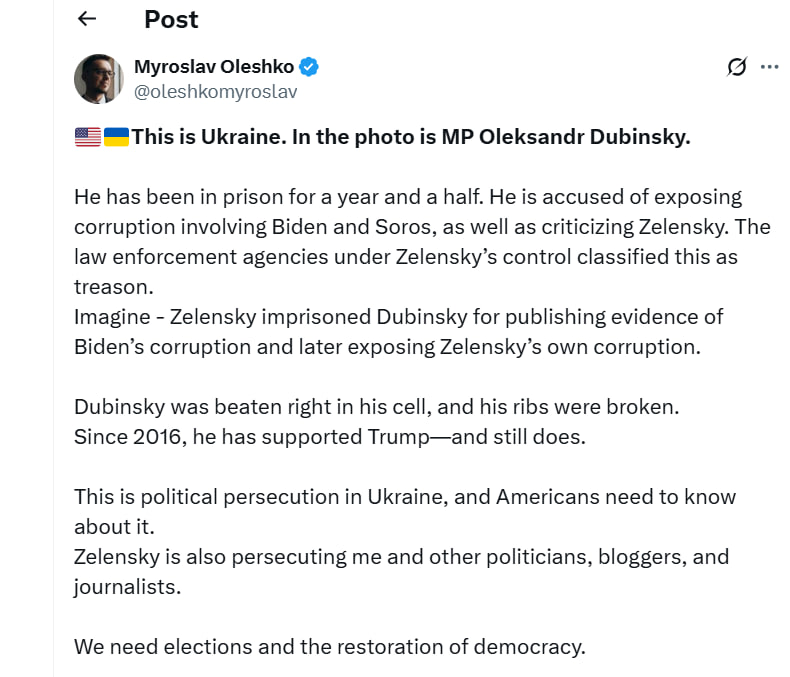The image size is (790, 677).
Task: Click the line "Since 2016, he has supported Trump"
Action: pyautogui.click(x=330, y=437)
